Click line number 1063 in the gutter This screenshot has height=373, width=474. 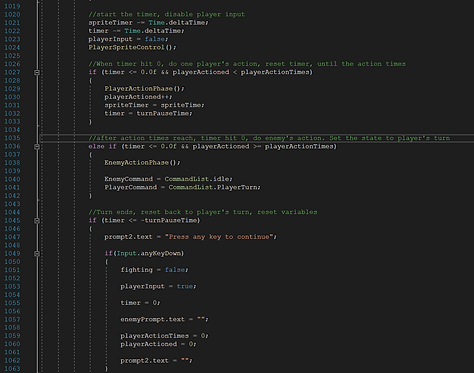12,369
